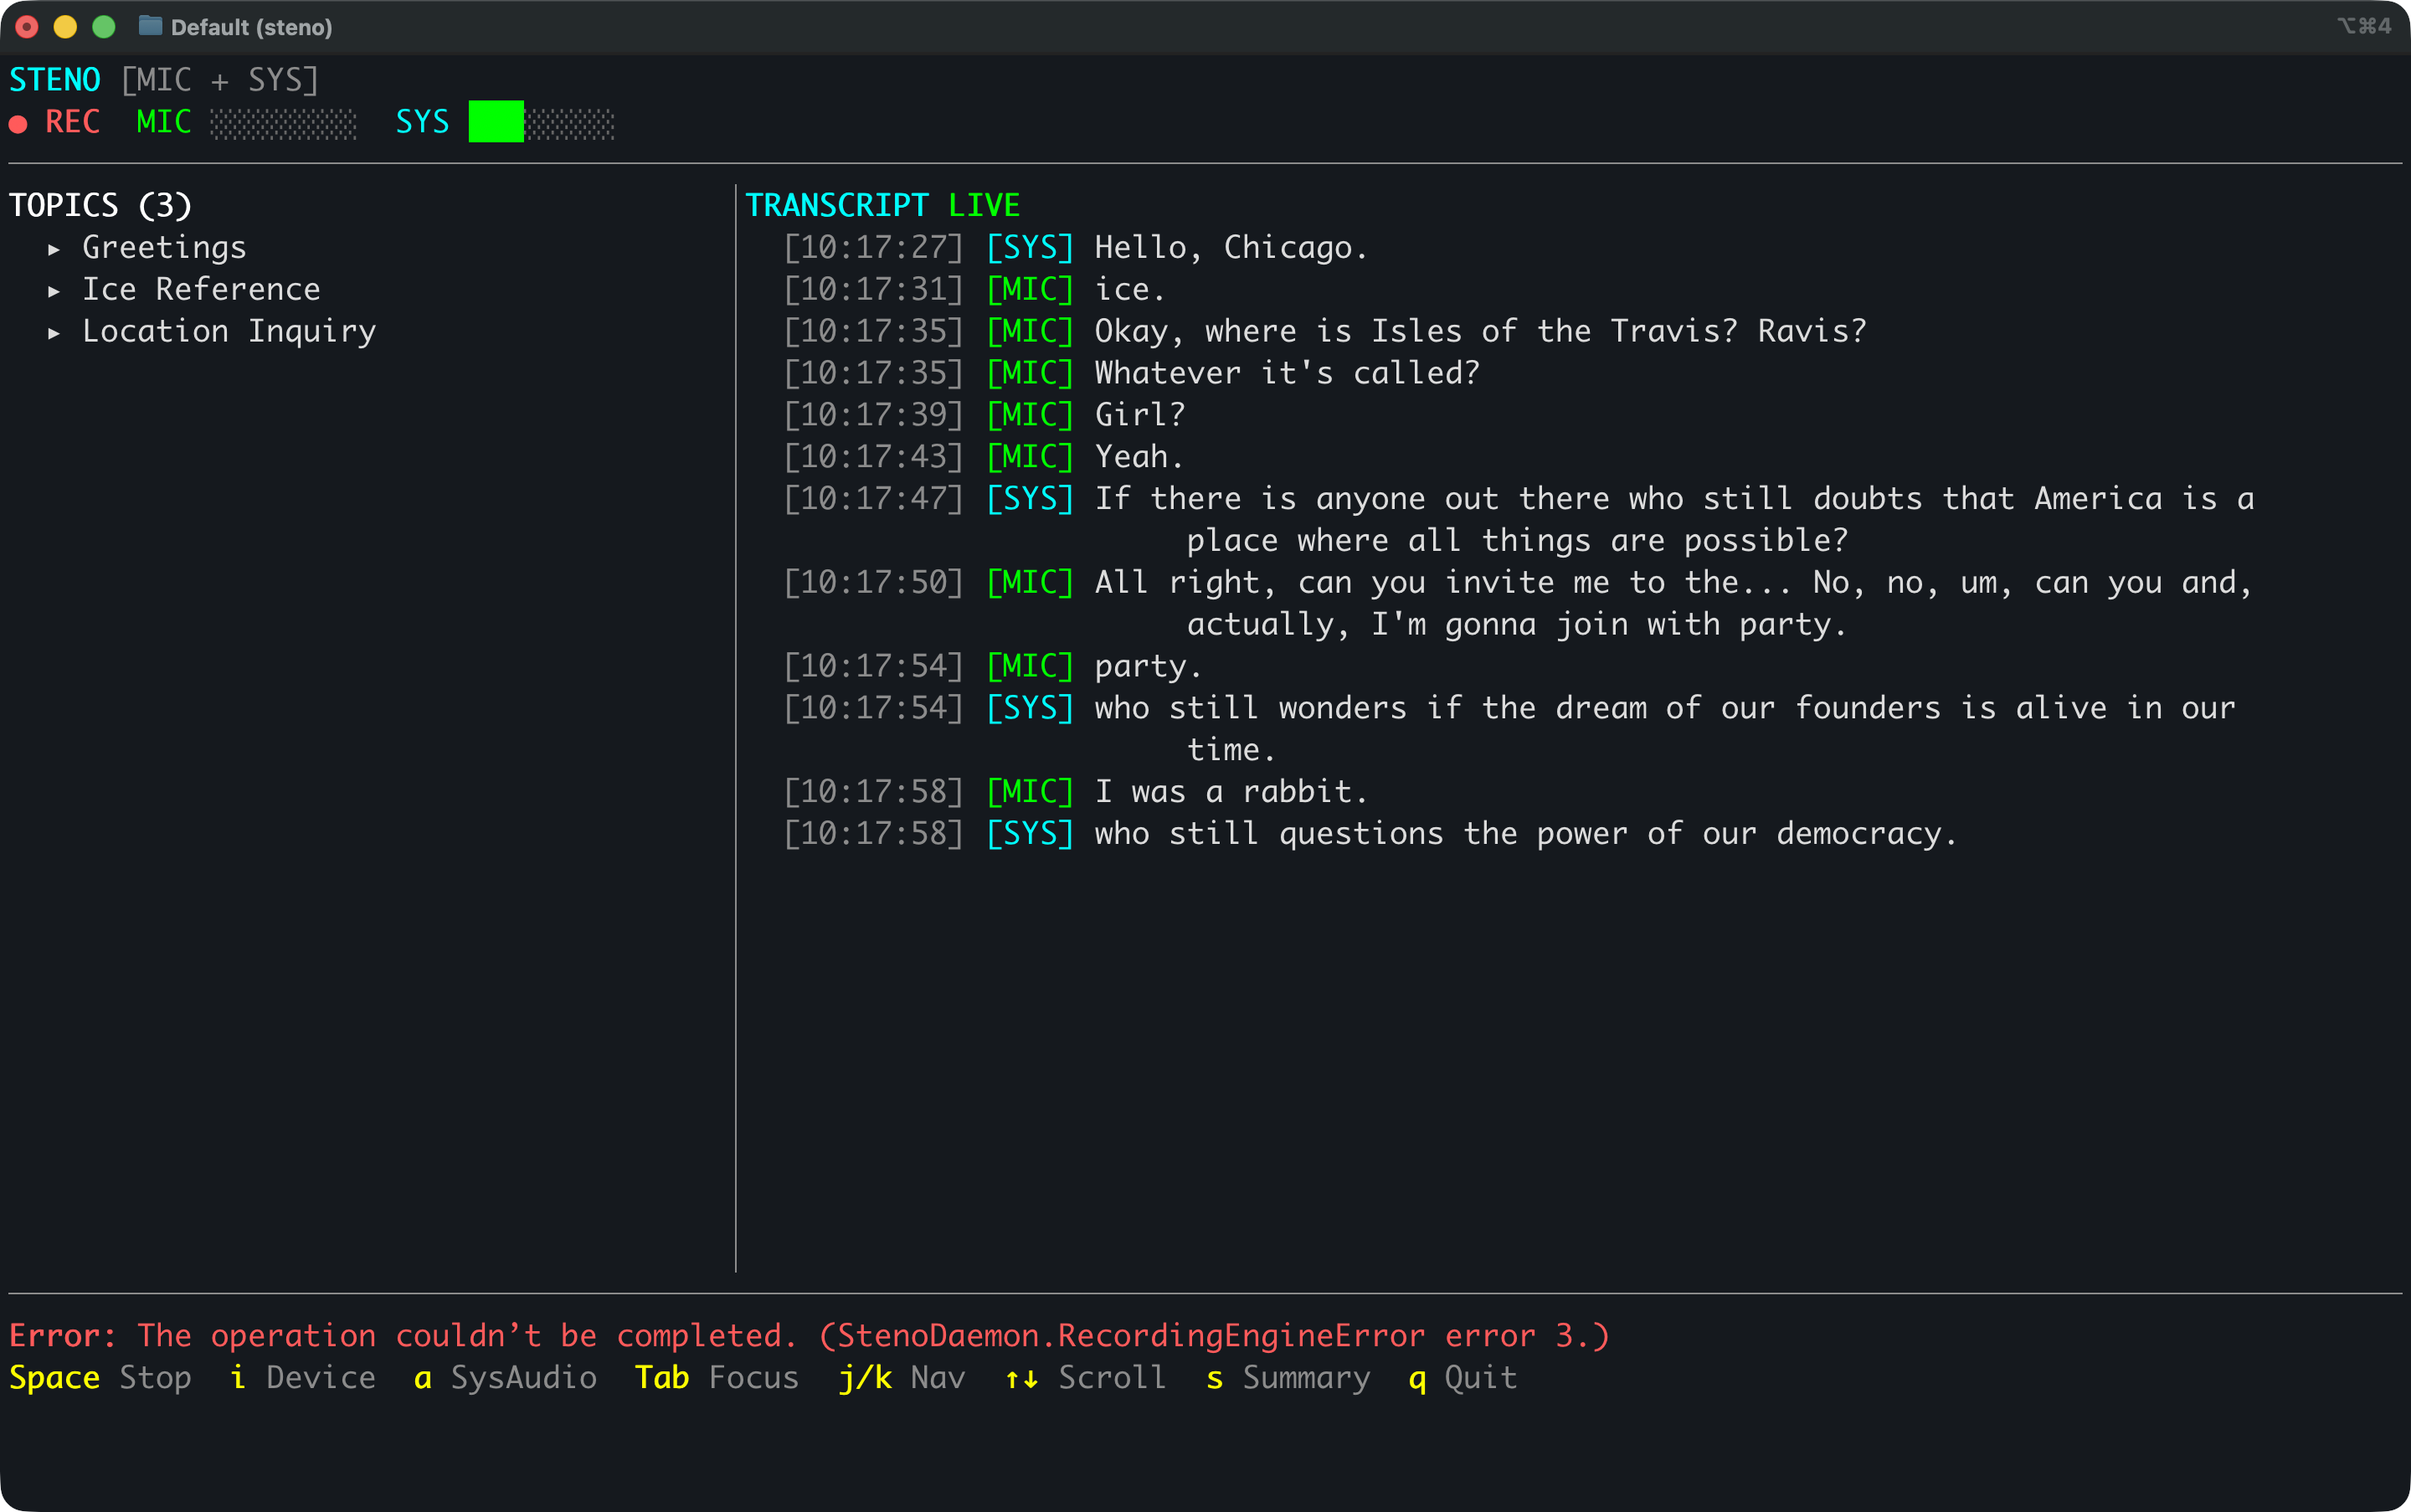Image resolution: width=2411 pixels, height=1512 pixels.
Task: Select the MIC input label in status bar
Action: [x=163, y=122]
